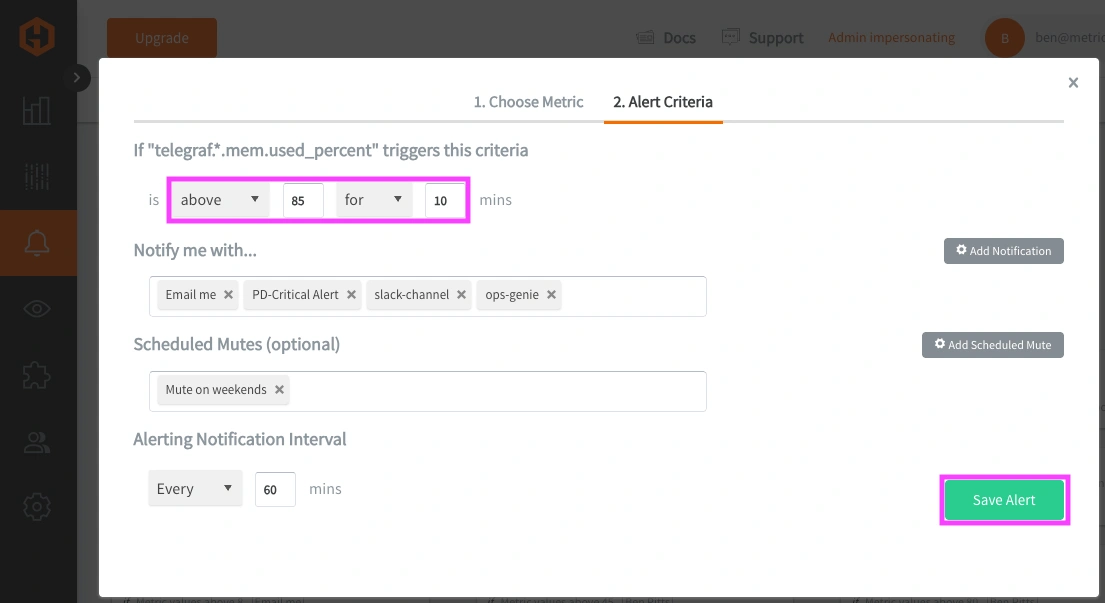The height and width of the screenshot is (603, 1105).
Task: Open the Docs link
Action: tap(666, 38)
